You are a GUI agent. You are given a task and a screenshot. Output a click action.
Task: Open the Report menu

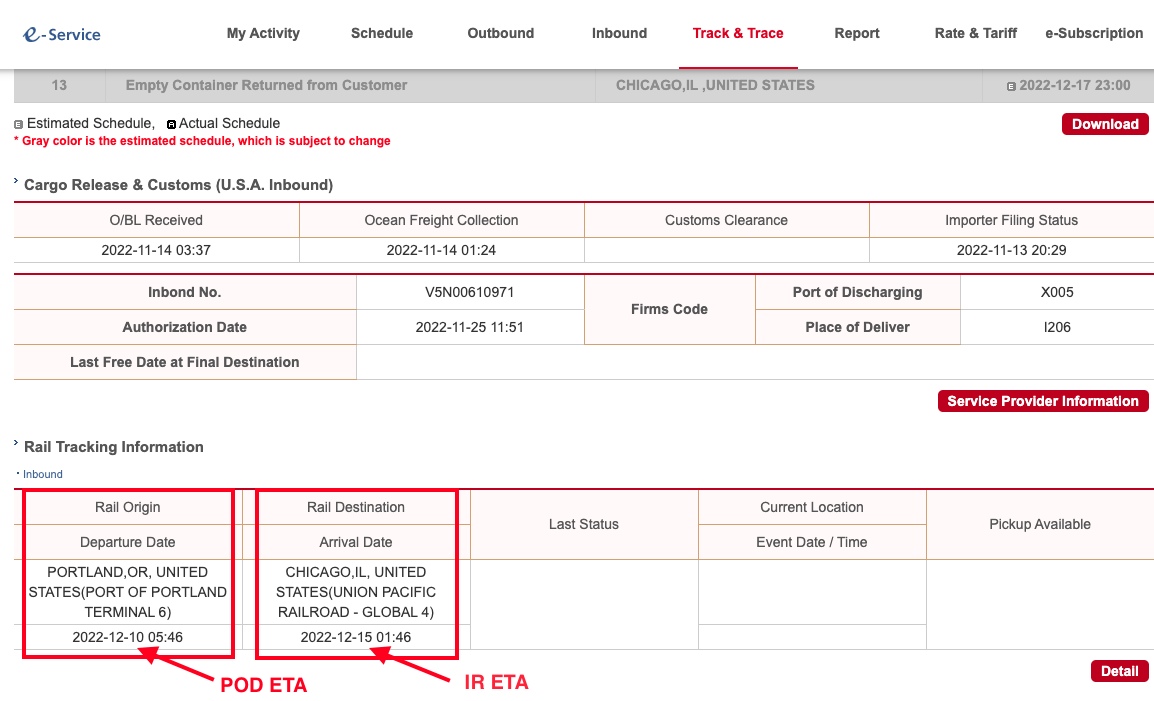click(857, 33)
